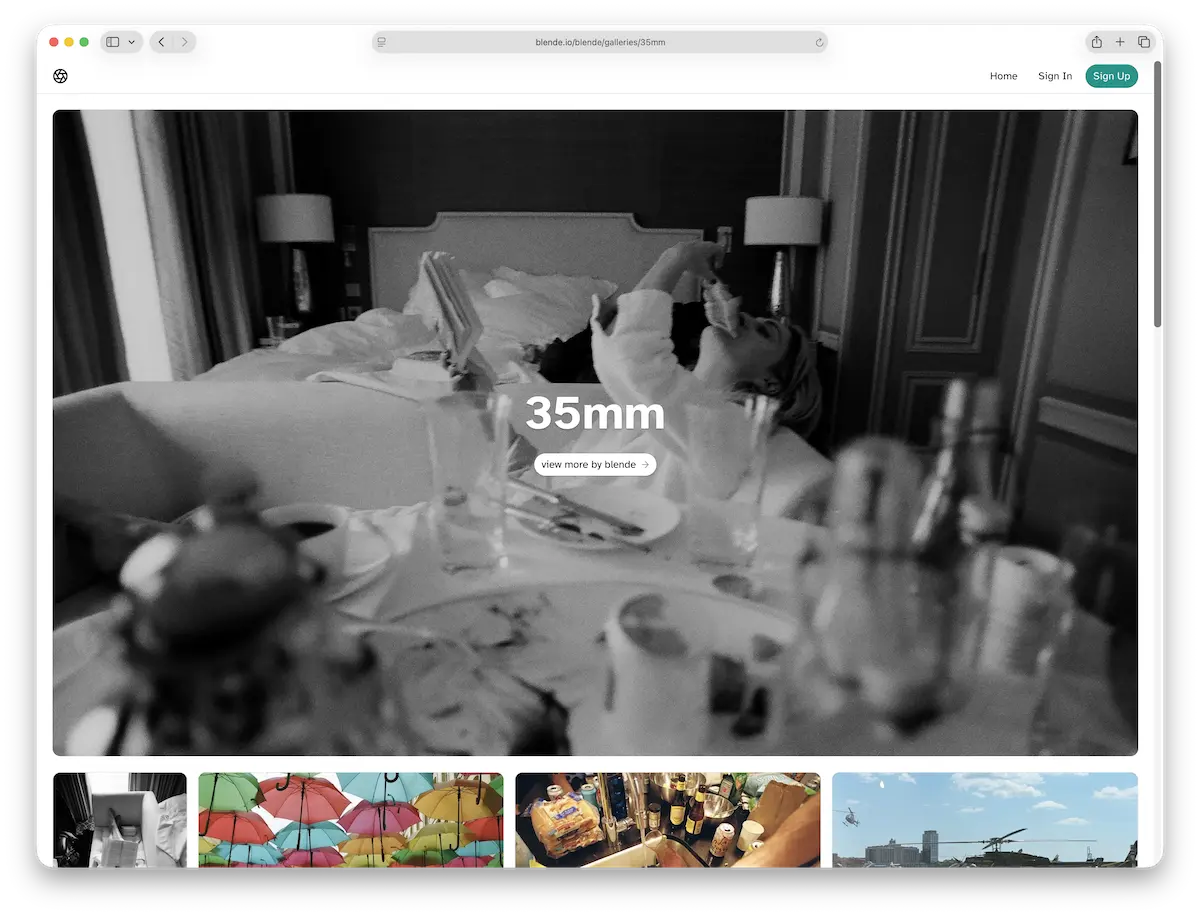
Task: Open the kitchen counter bottles photo thumbnail
Action: (667, 819)
